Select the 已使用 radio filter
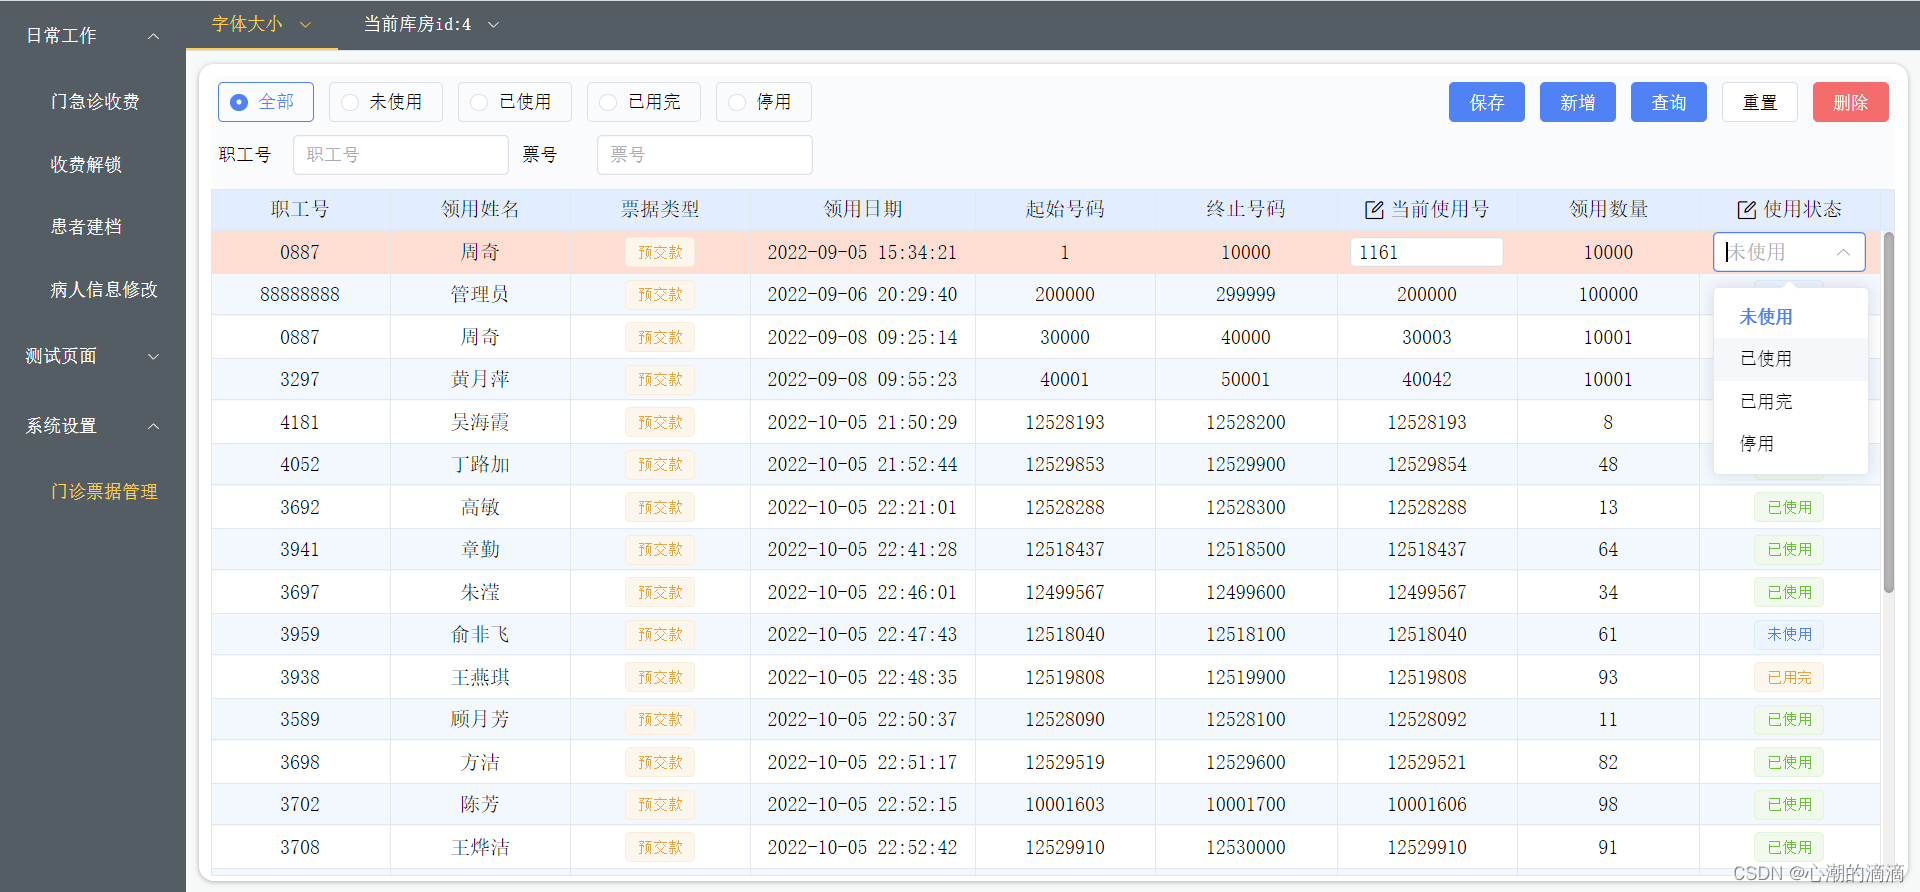The height and width of the screenshot is (892, 1920). [514, 102]
